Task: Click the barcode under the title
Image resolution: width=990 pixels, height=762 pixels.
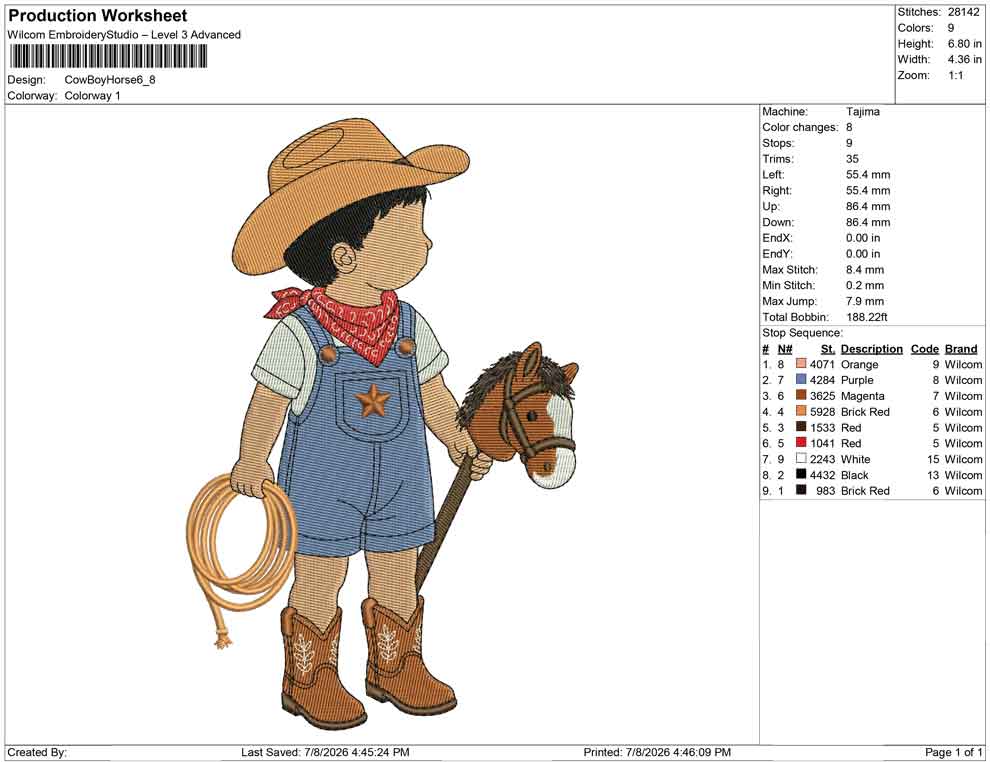Action: [x=108, y=57]
